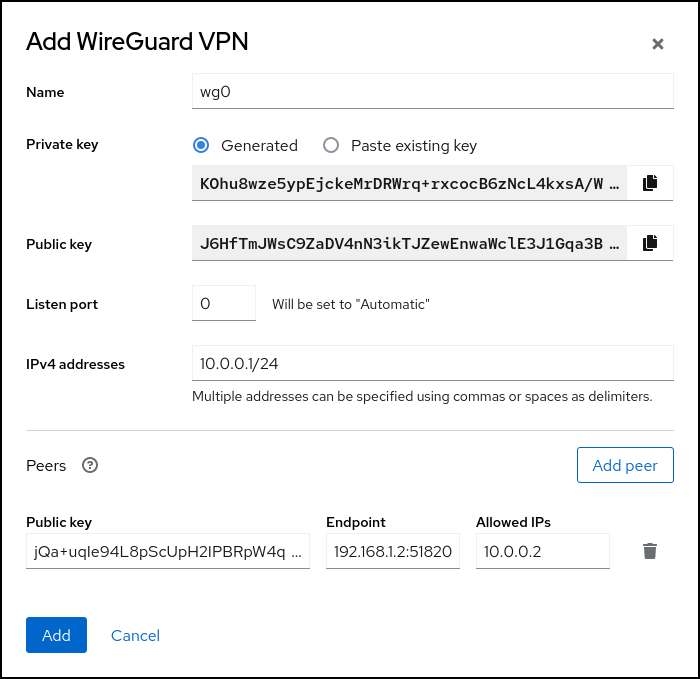Copy the private key to clipboard
Viewport: 700px width, 679px height.
pyautogui.click(x=650, y=183)
